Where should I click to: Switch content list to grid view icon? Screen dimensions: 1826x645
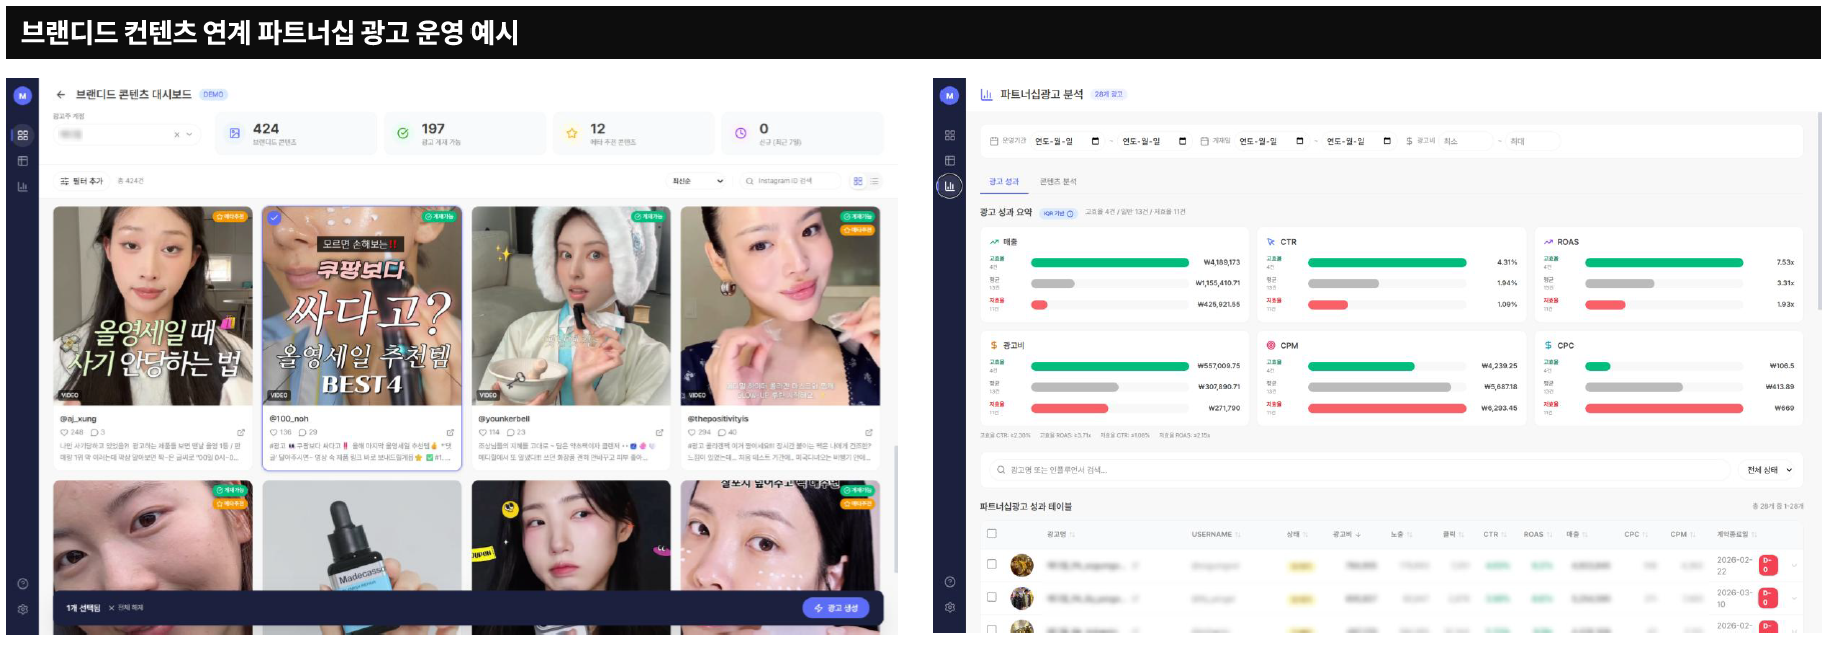pyautogui.click(x=858, y=181)
